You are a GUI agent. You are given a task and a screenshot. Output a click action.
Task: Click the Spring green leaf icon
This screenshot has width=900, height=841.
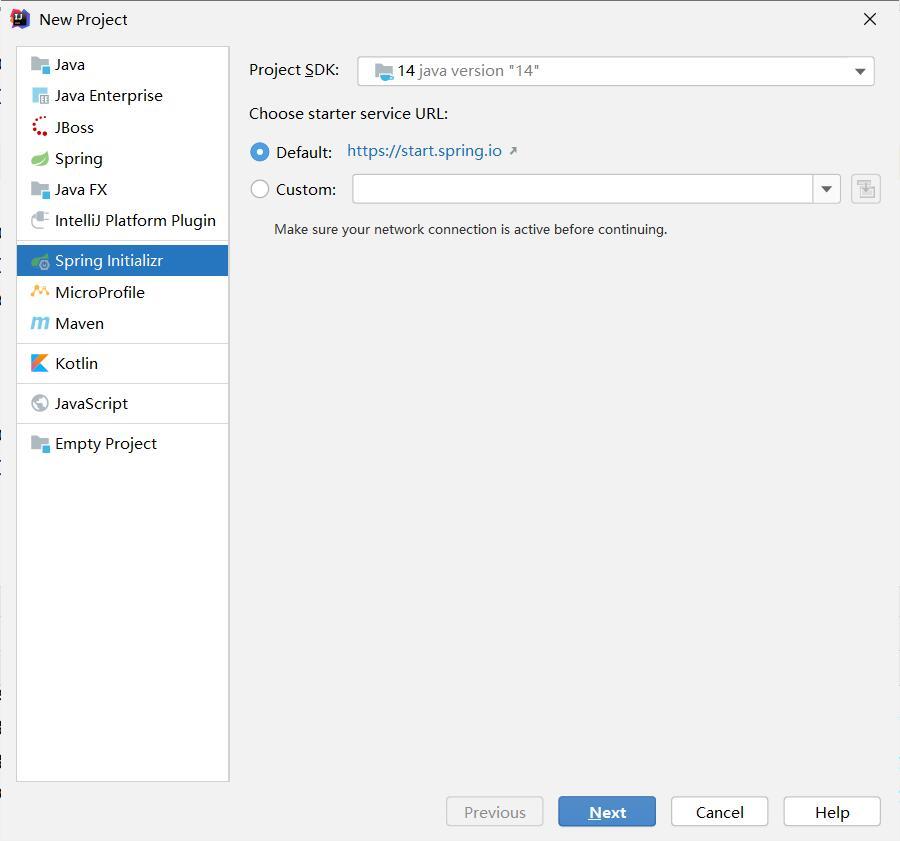40,158
